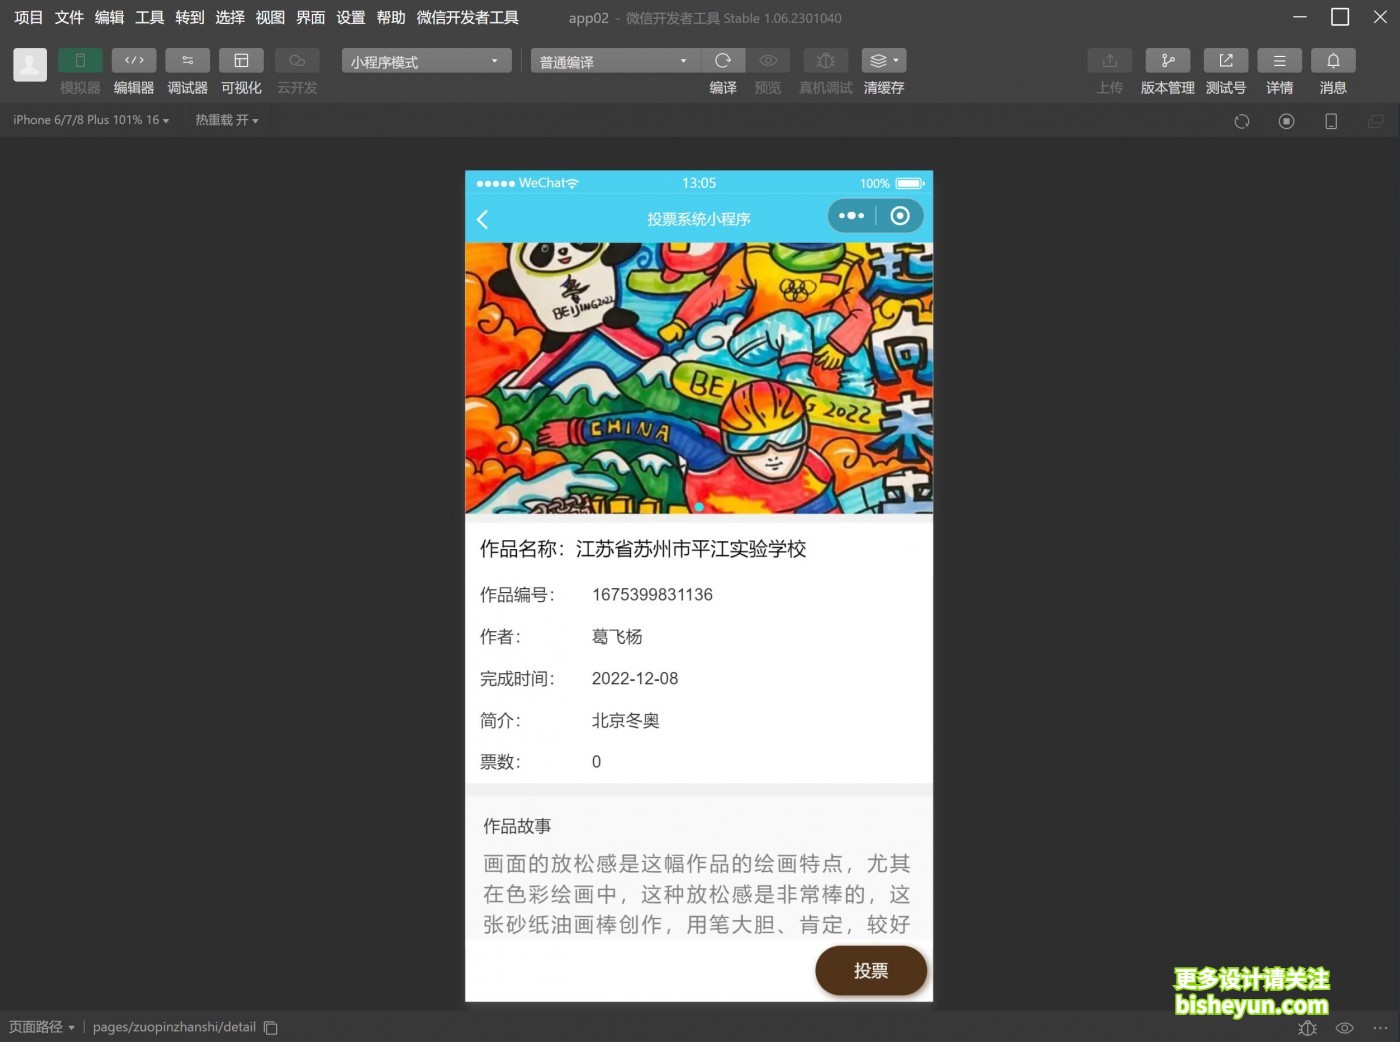Open the 文件 menu

pyautogui.click(x=69, y=18)
